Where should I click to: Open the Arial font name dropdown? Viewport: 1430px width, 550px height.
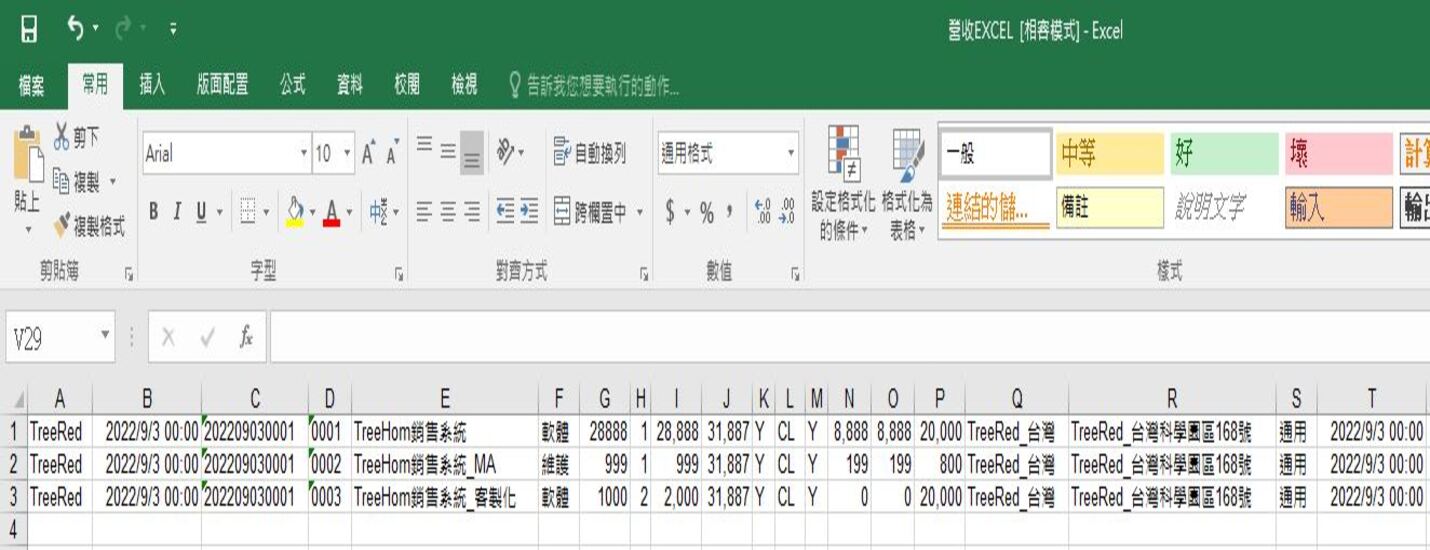point(304,154)
